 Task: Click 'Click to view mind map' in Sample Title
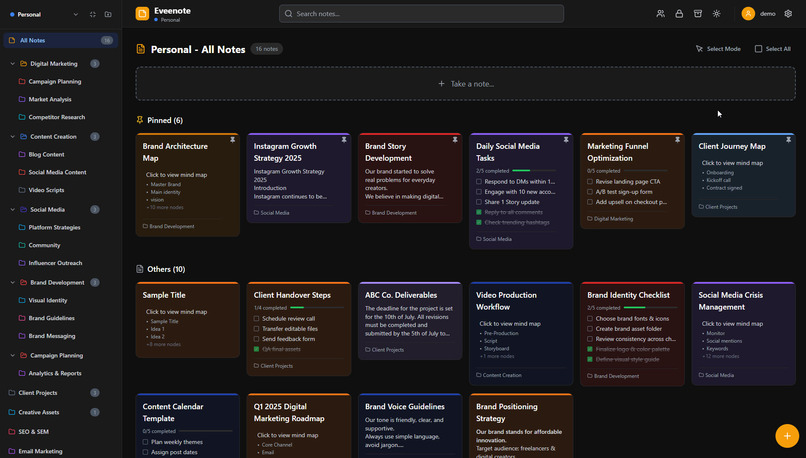pyautogui.click(x=176, y=312)
